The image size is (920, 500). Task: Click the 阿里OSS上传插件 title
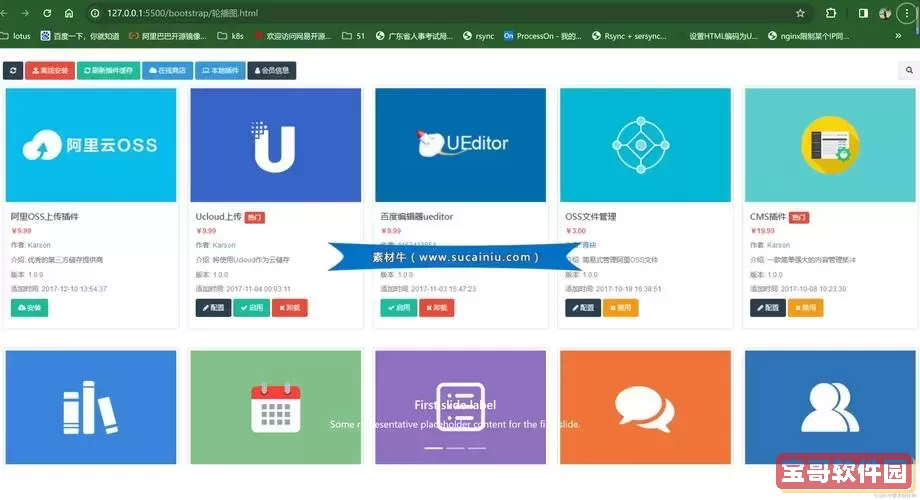point(45,217)
